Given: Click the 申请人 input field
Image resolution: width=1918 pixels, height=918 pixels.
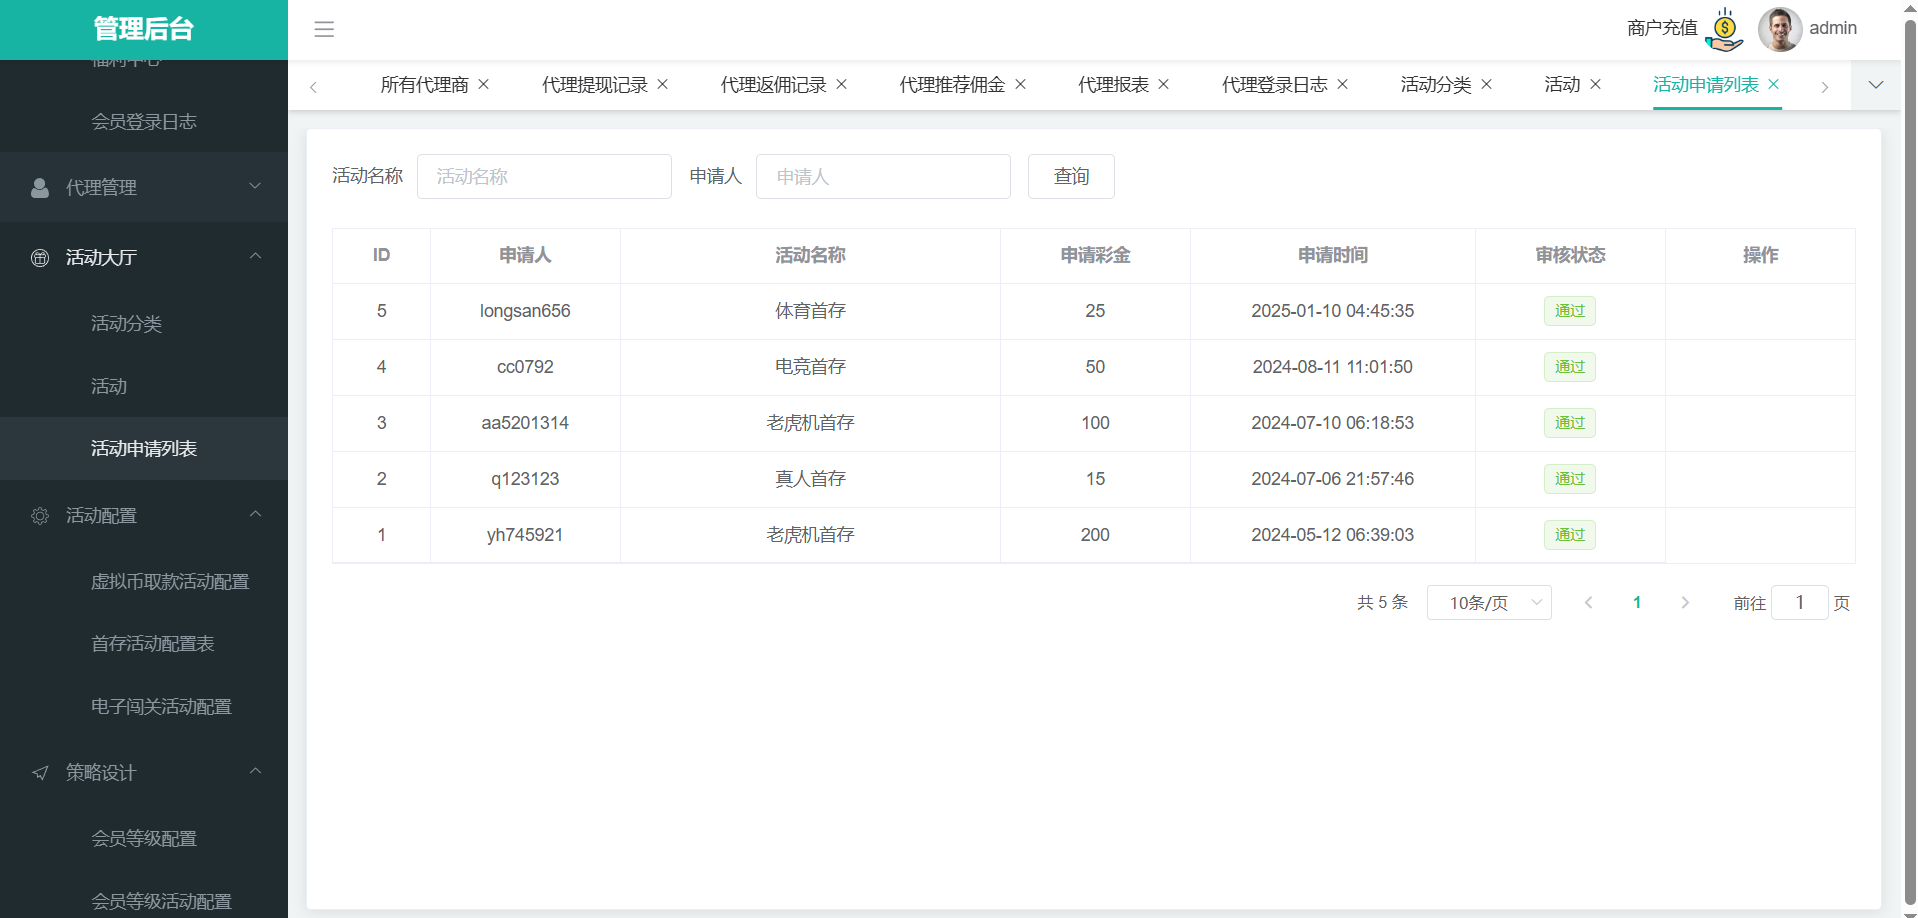Looking at the screenshot, I should point(883,177).
